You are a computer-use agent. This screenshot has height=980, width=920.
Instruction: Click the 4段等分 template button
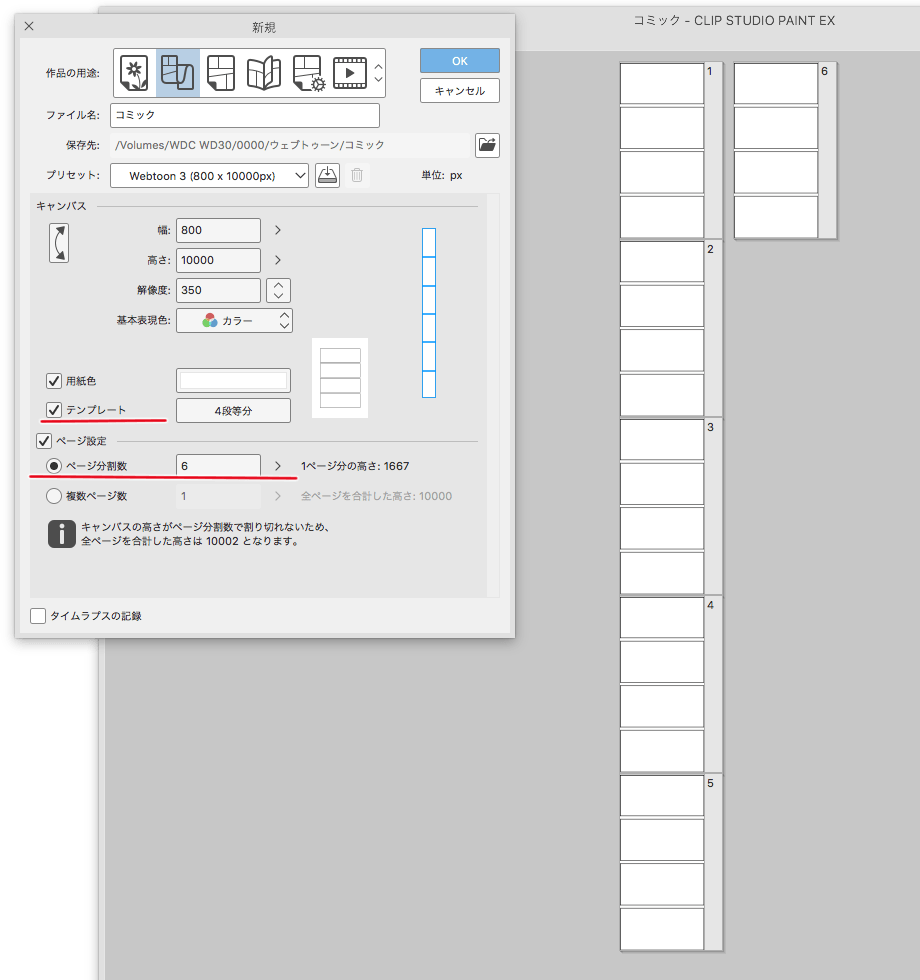click(233, 410)
